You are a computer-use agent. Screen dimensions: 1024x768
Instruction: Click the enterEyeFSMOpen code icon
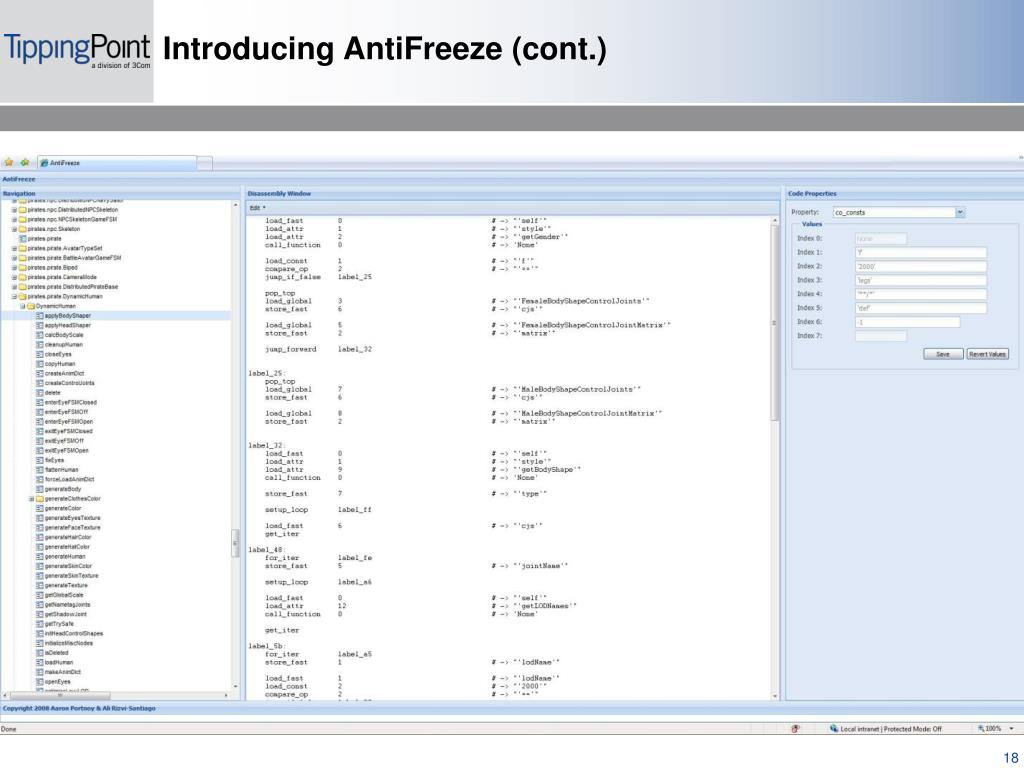(x=40, y=422)
